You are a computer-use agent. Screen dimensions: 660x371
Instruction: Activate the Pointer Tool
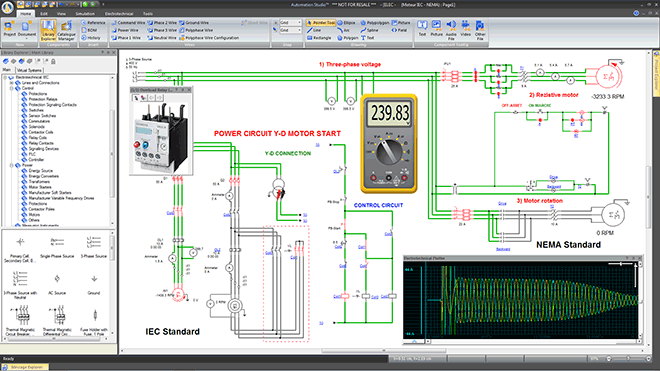(321, 23)
